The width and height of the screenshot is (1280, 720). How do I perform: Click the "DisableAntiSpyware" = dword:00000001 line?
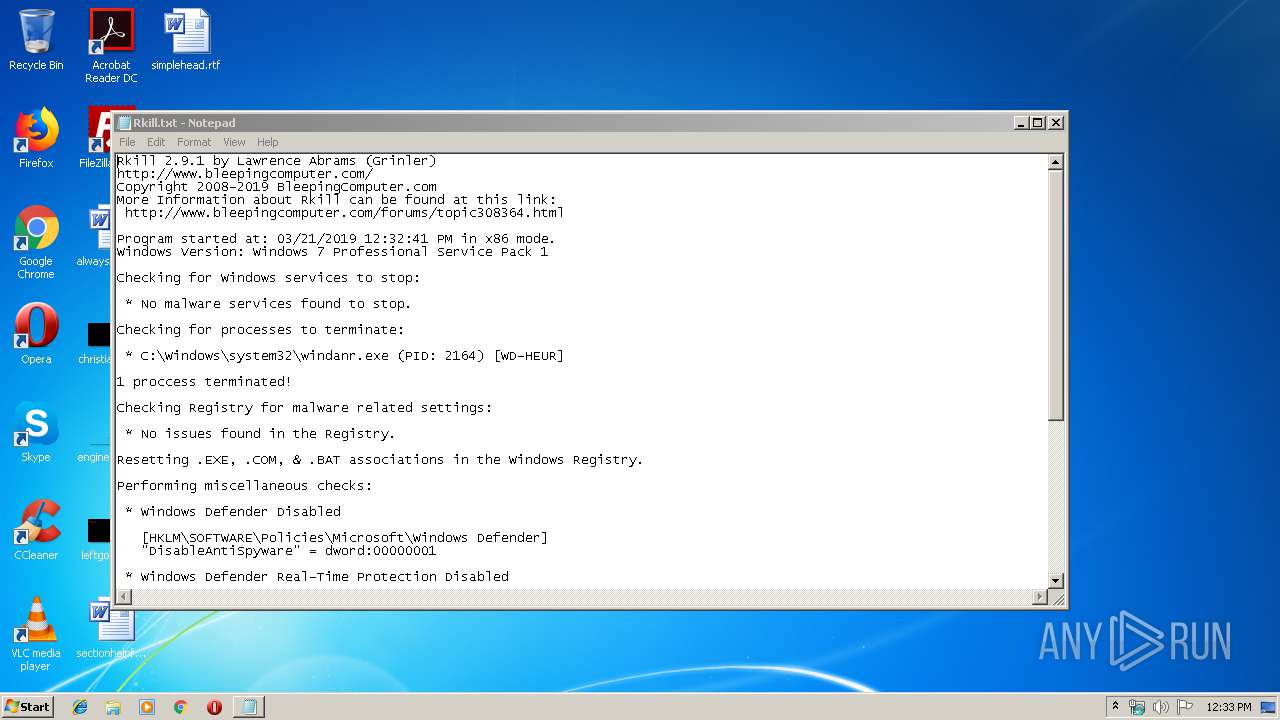point(288,551)
